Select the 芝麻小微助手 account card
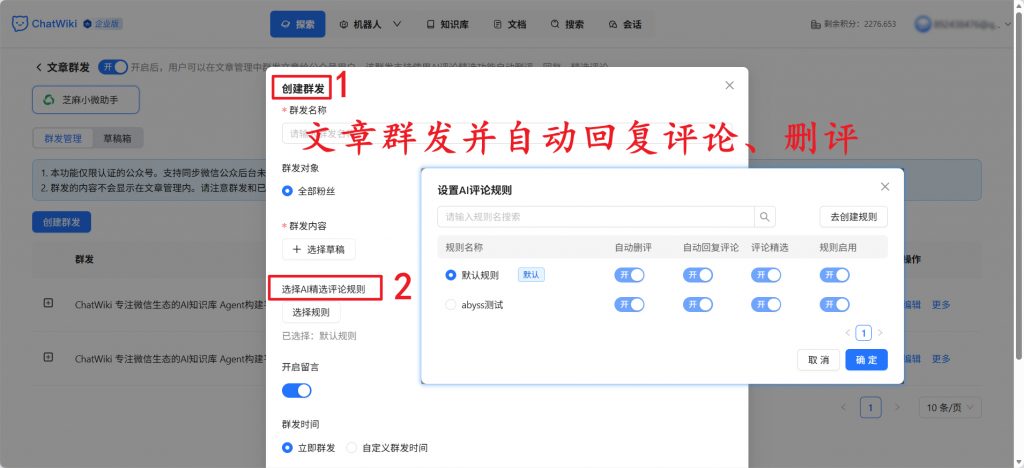 [x=86, y=100]
